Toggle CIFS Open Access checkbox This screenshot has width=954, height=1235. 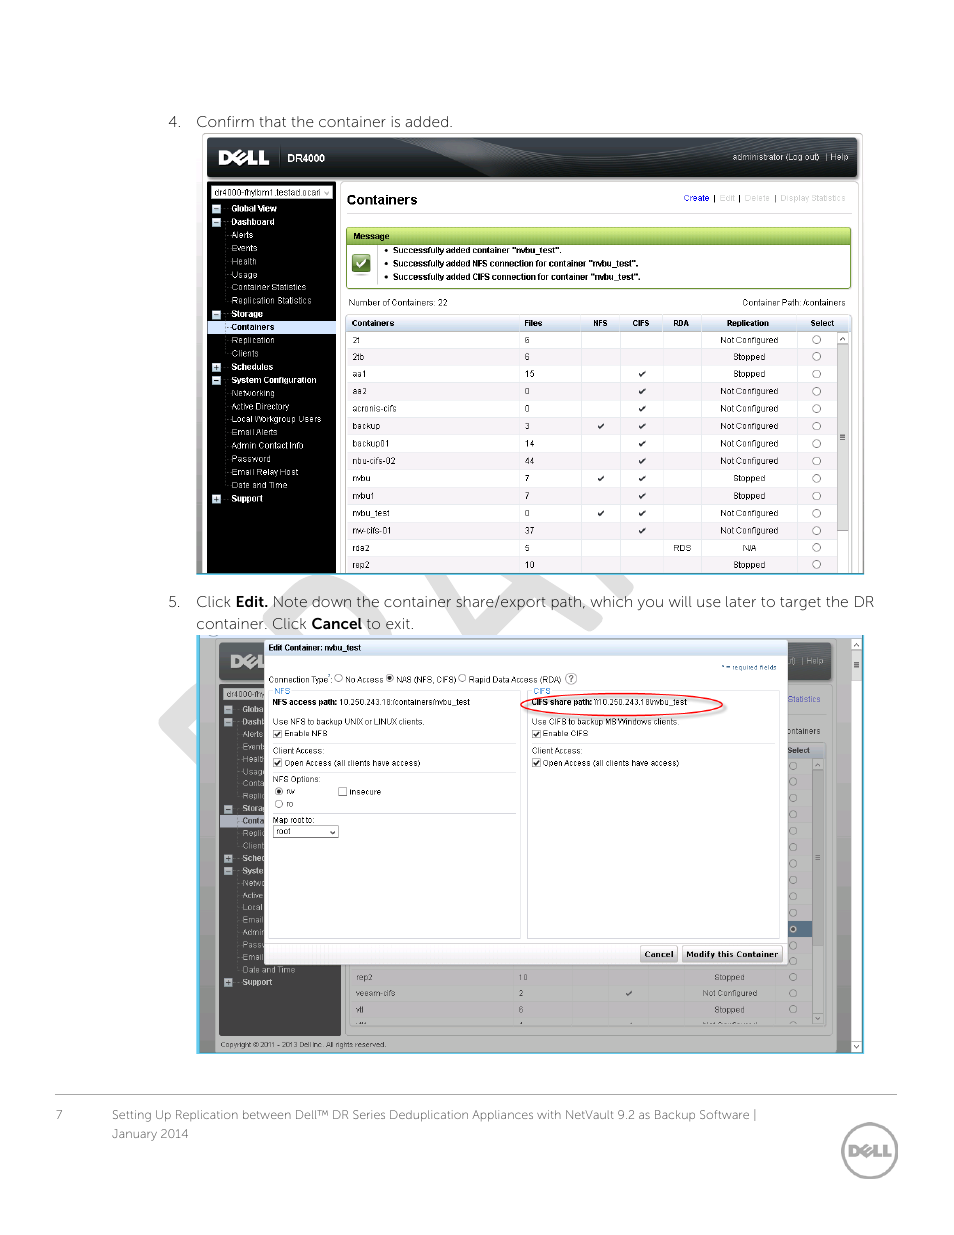click(536, 763)
